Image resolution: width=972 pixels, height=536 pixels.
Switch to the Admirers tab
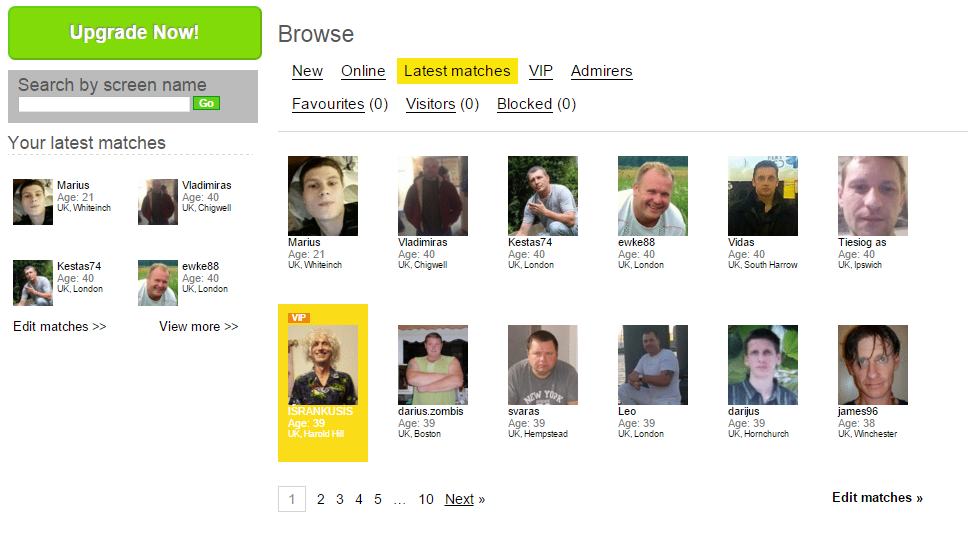click(x=601, y=71)
